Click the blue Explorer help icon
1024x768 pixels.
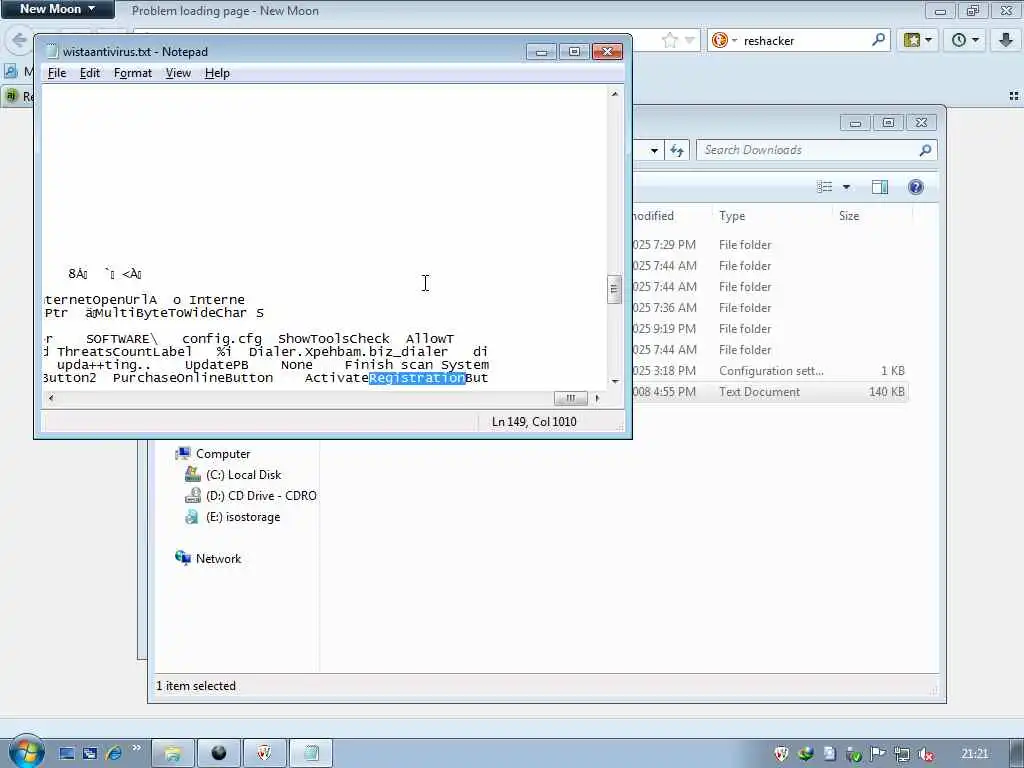[x=916, y=187]
